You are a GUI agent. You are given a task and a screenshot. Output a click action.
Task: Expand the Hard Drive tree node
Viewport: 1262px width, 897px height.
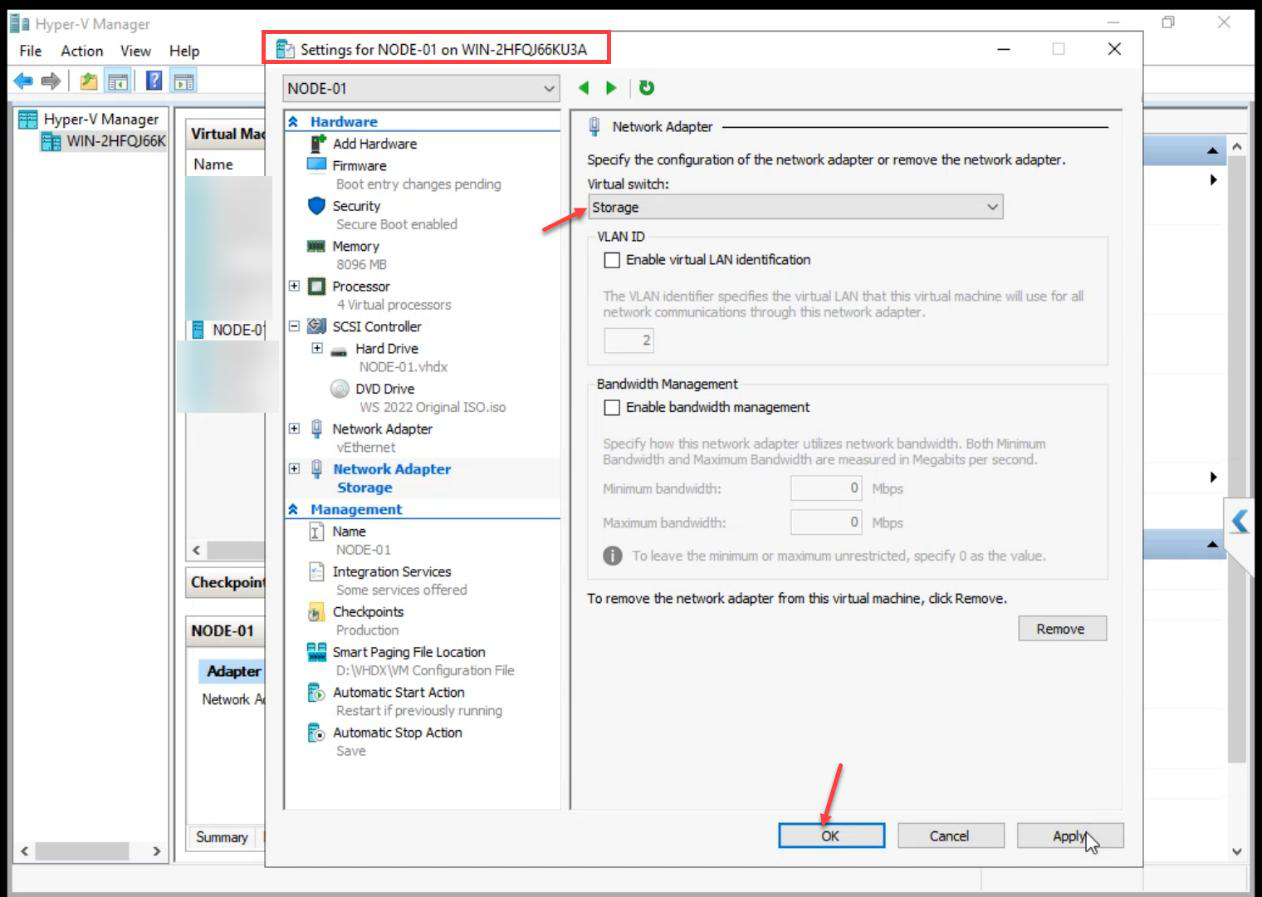(x=317, y=348)
